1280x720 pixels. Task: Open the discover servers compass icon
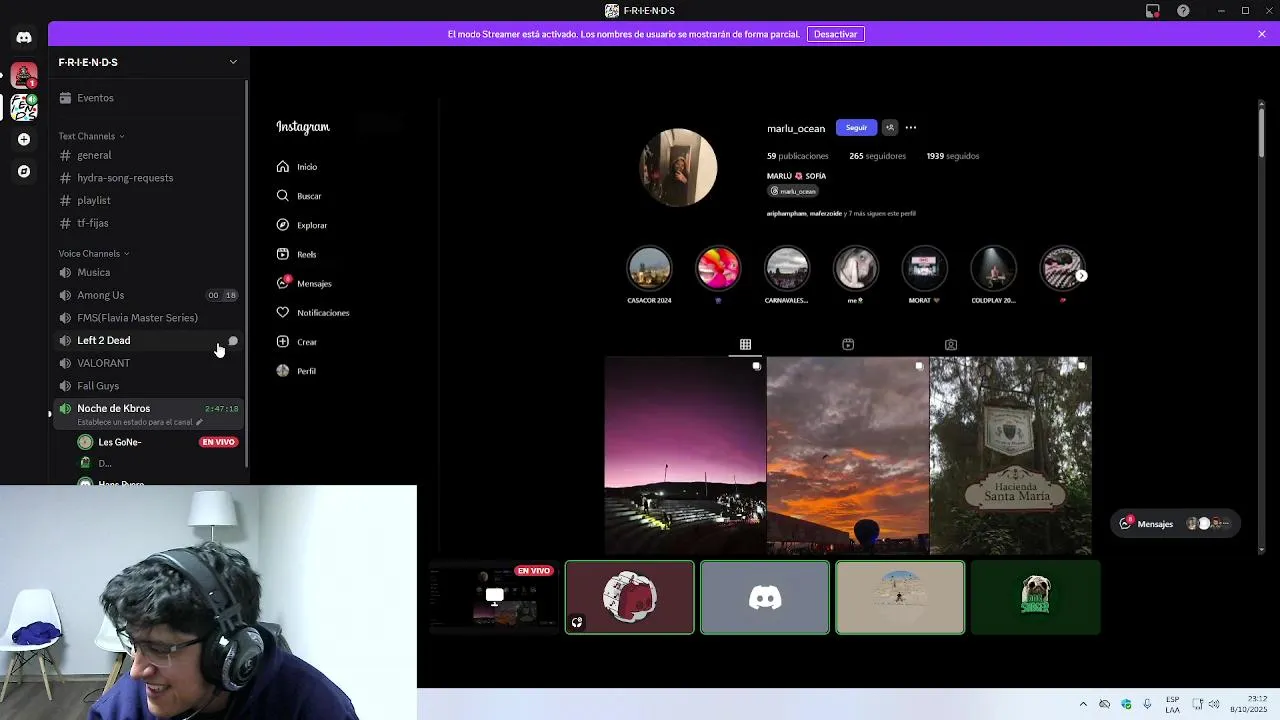pos(24,171)
